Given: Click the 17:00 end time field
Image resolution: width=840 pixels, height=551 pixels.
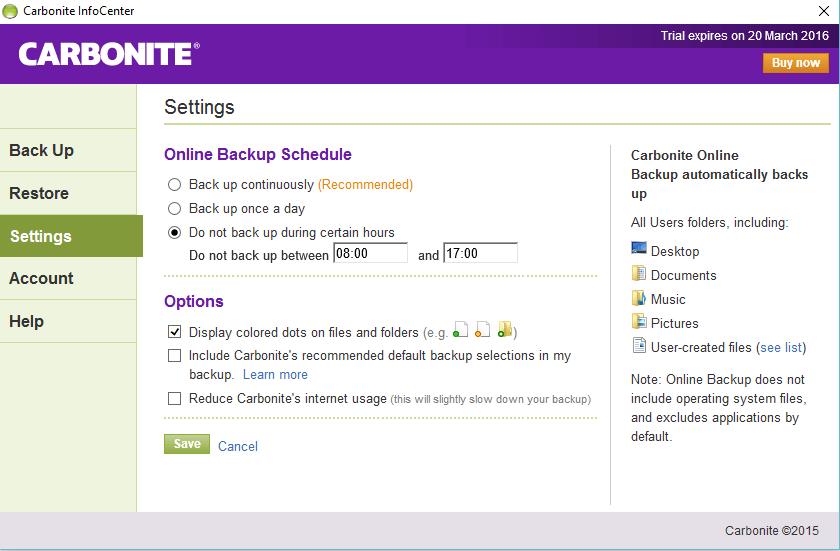Looking at the screenshot, I should pos(481,253).
